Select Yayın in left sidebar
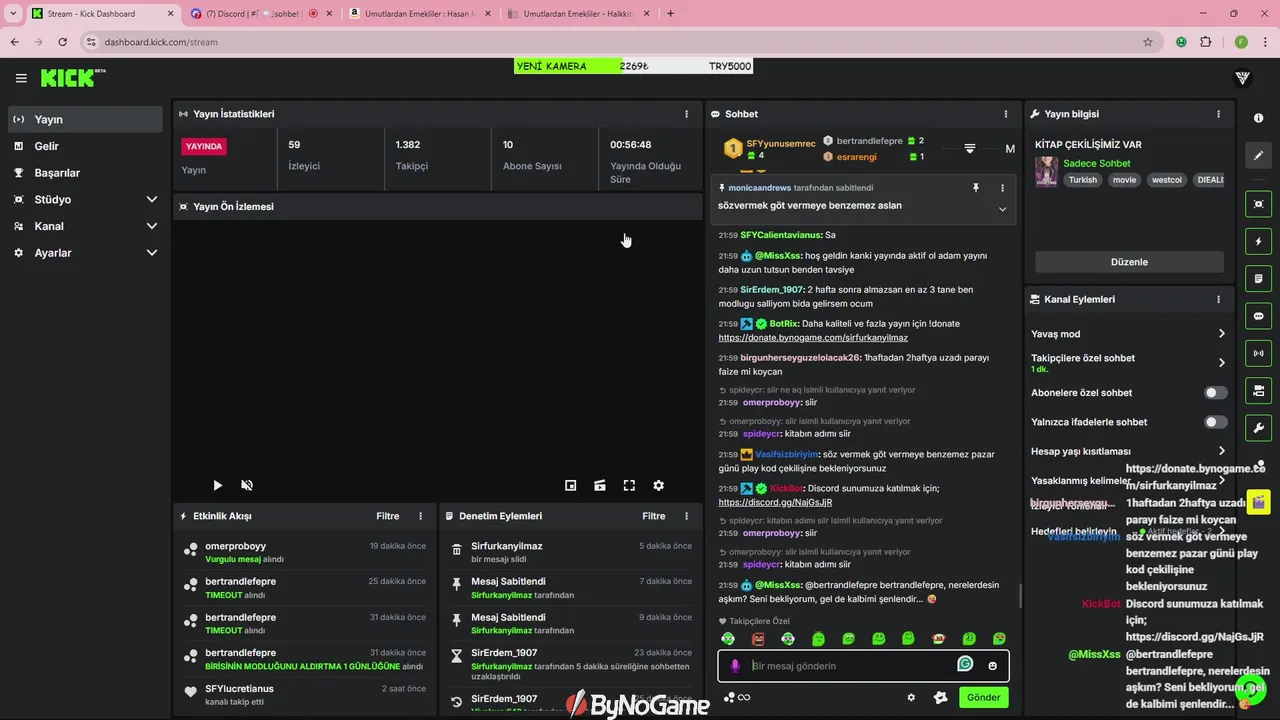The width and height of the screenshot is (1280, 720). [85, 119]
